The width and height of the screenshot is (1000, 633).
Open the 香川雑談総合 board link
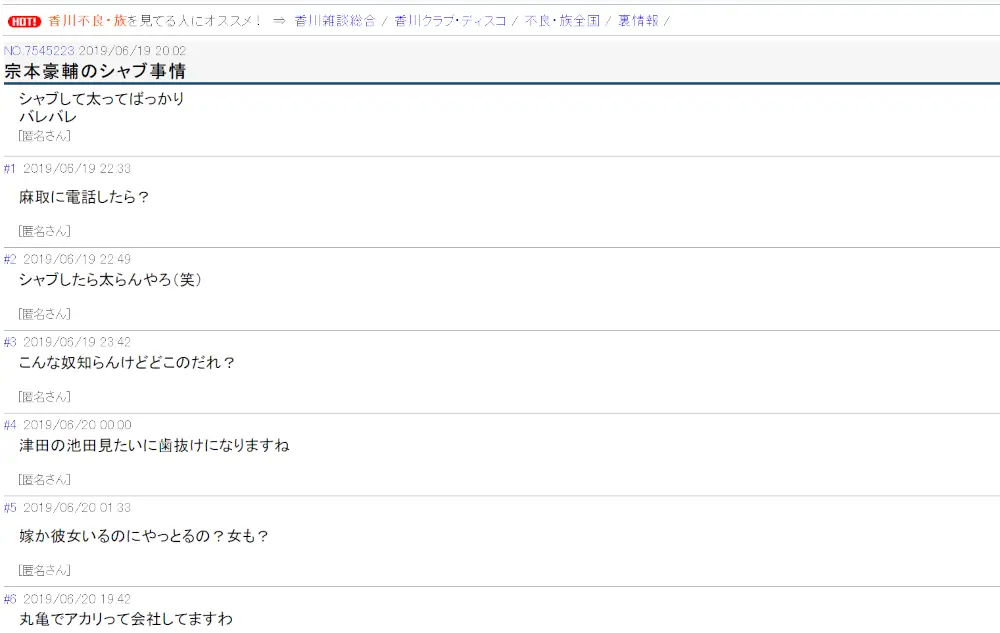click(x=335, y=21)
